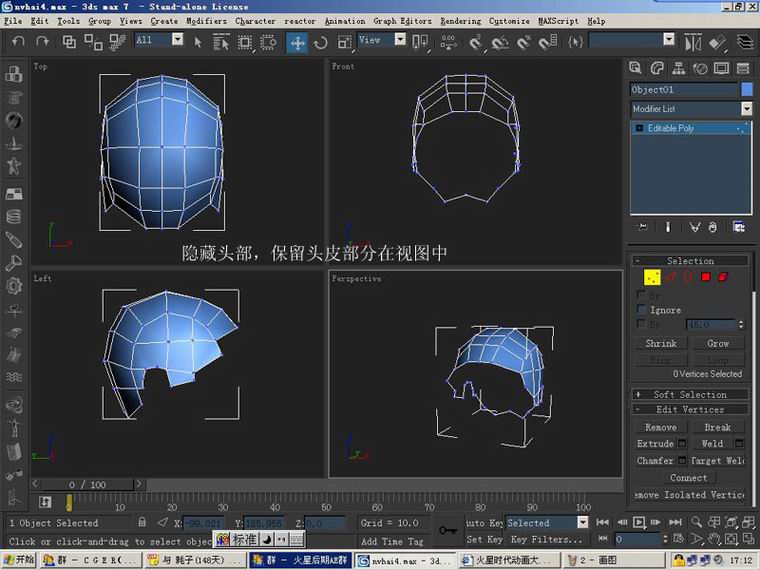The height and width of the screenshot is (570, 760).
Task: Open the Display command panel tab
Action: click(x=721, y=68)
